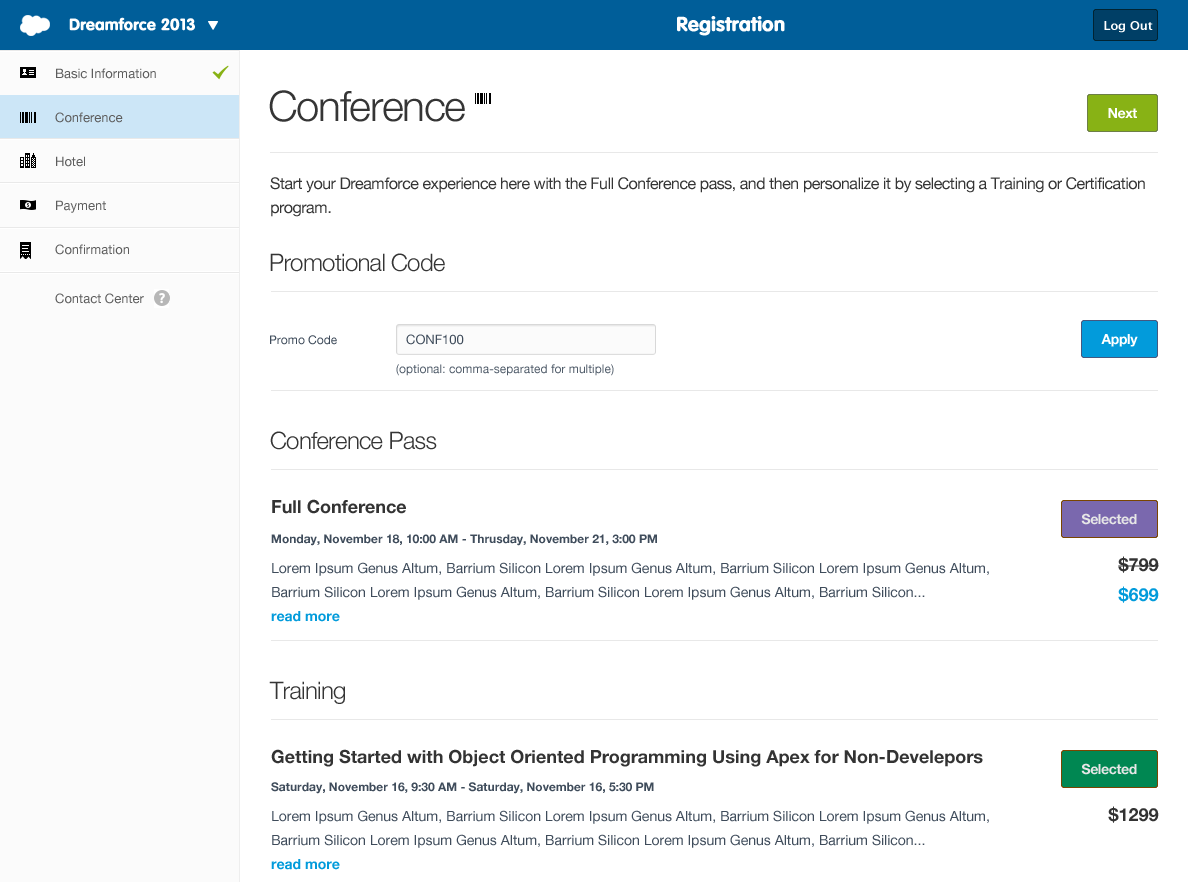The image size is (1188, 882).
Task: Click the Promo Code label
Action: [303, 340]
